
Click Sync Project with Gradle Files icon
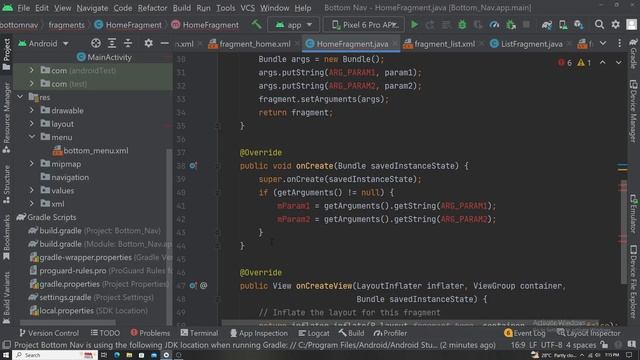[547, 25]
